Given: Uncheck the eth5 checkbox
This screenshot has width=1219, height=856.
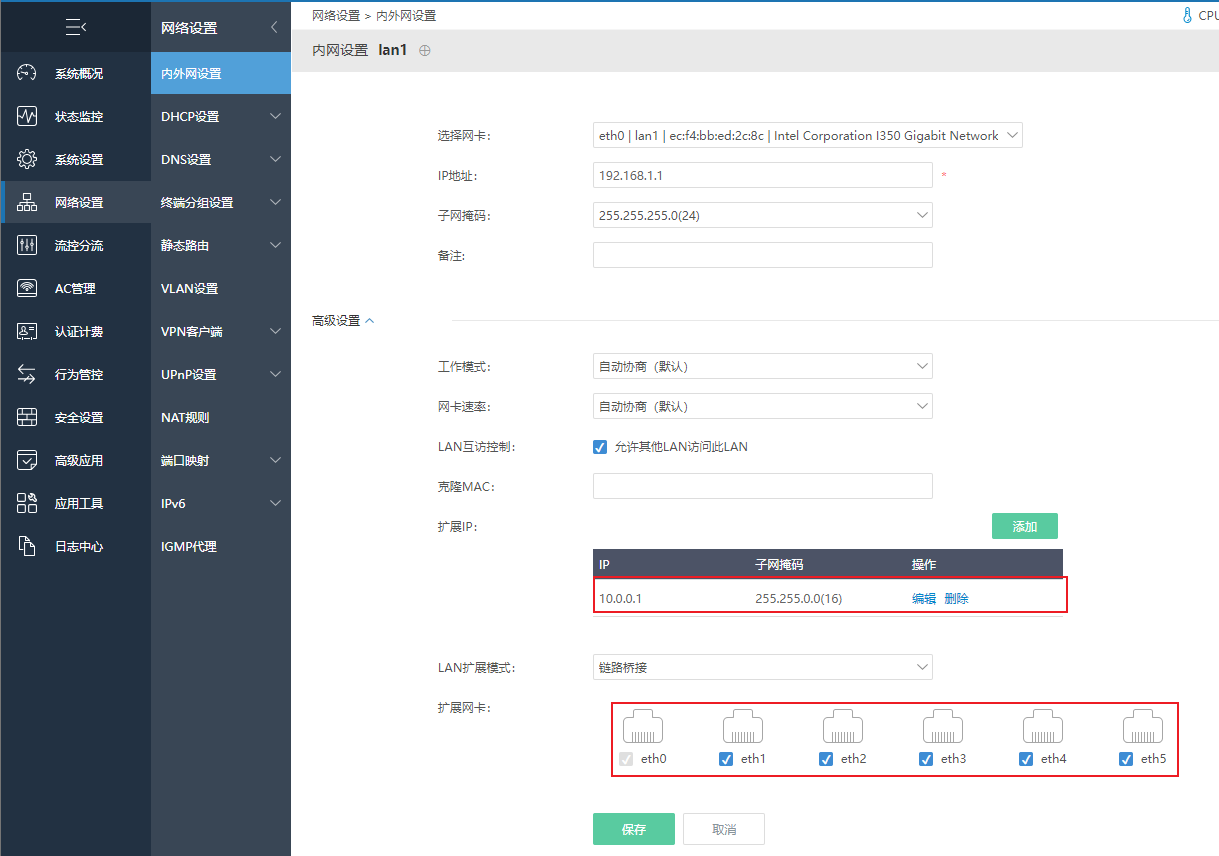Looking at the screenshot, I should (1126, 759).
